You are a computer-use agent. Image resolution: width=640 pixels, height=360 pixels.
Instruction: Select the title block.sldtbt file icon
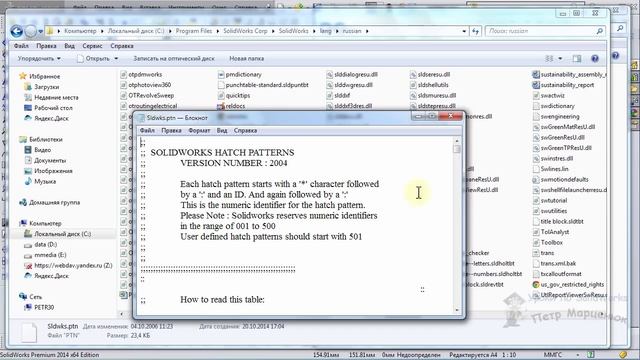tap(536, 222)
